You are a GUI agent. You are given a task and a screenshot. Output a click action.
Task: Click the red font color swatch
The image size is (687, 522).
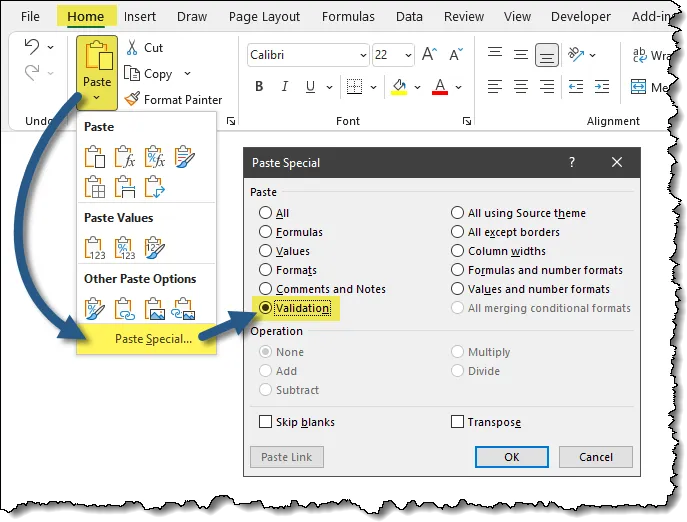439,88
